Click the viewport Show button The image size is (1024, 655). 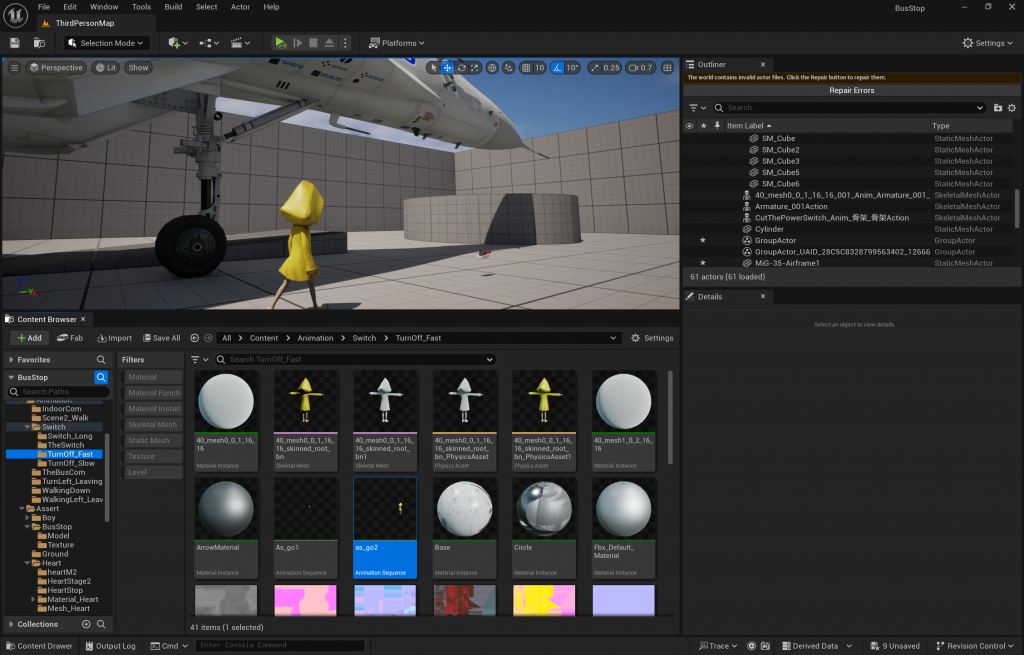tap(138, 67)
